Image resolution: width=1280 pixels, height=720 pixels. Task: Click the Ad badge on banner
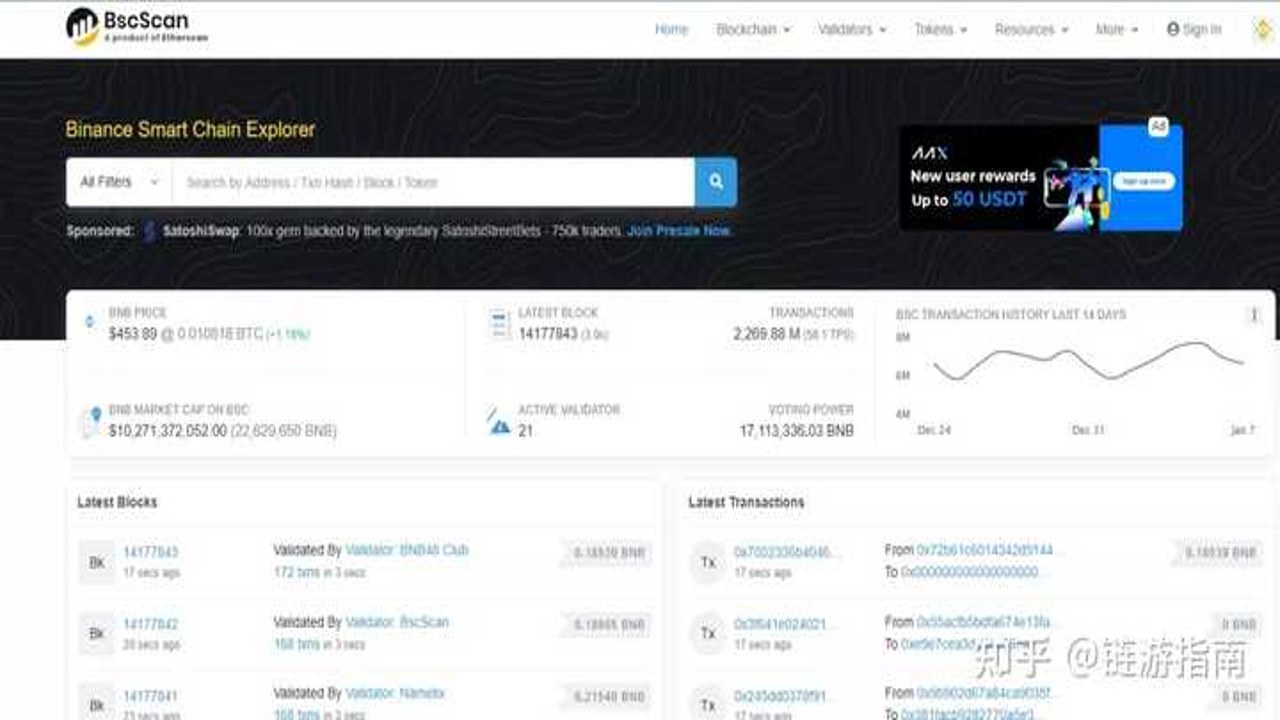pos(1158,126)
